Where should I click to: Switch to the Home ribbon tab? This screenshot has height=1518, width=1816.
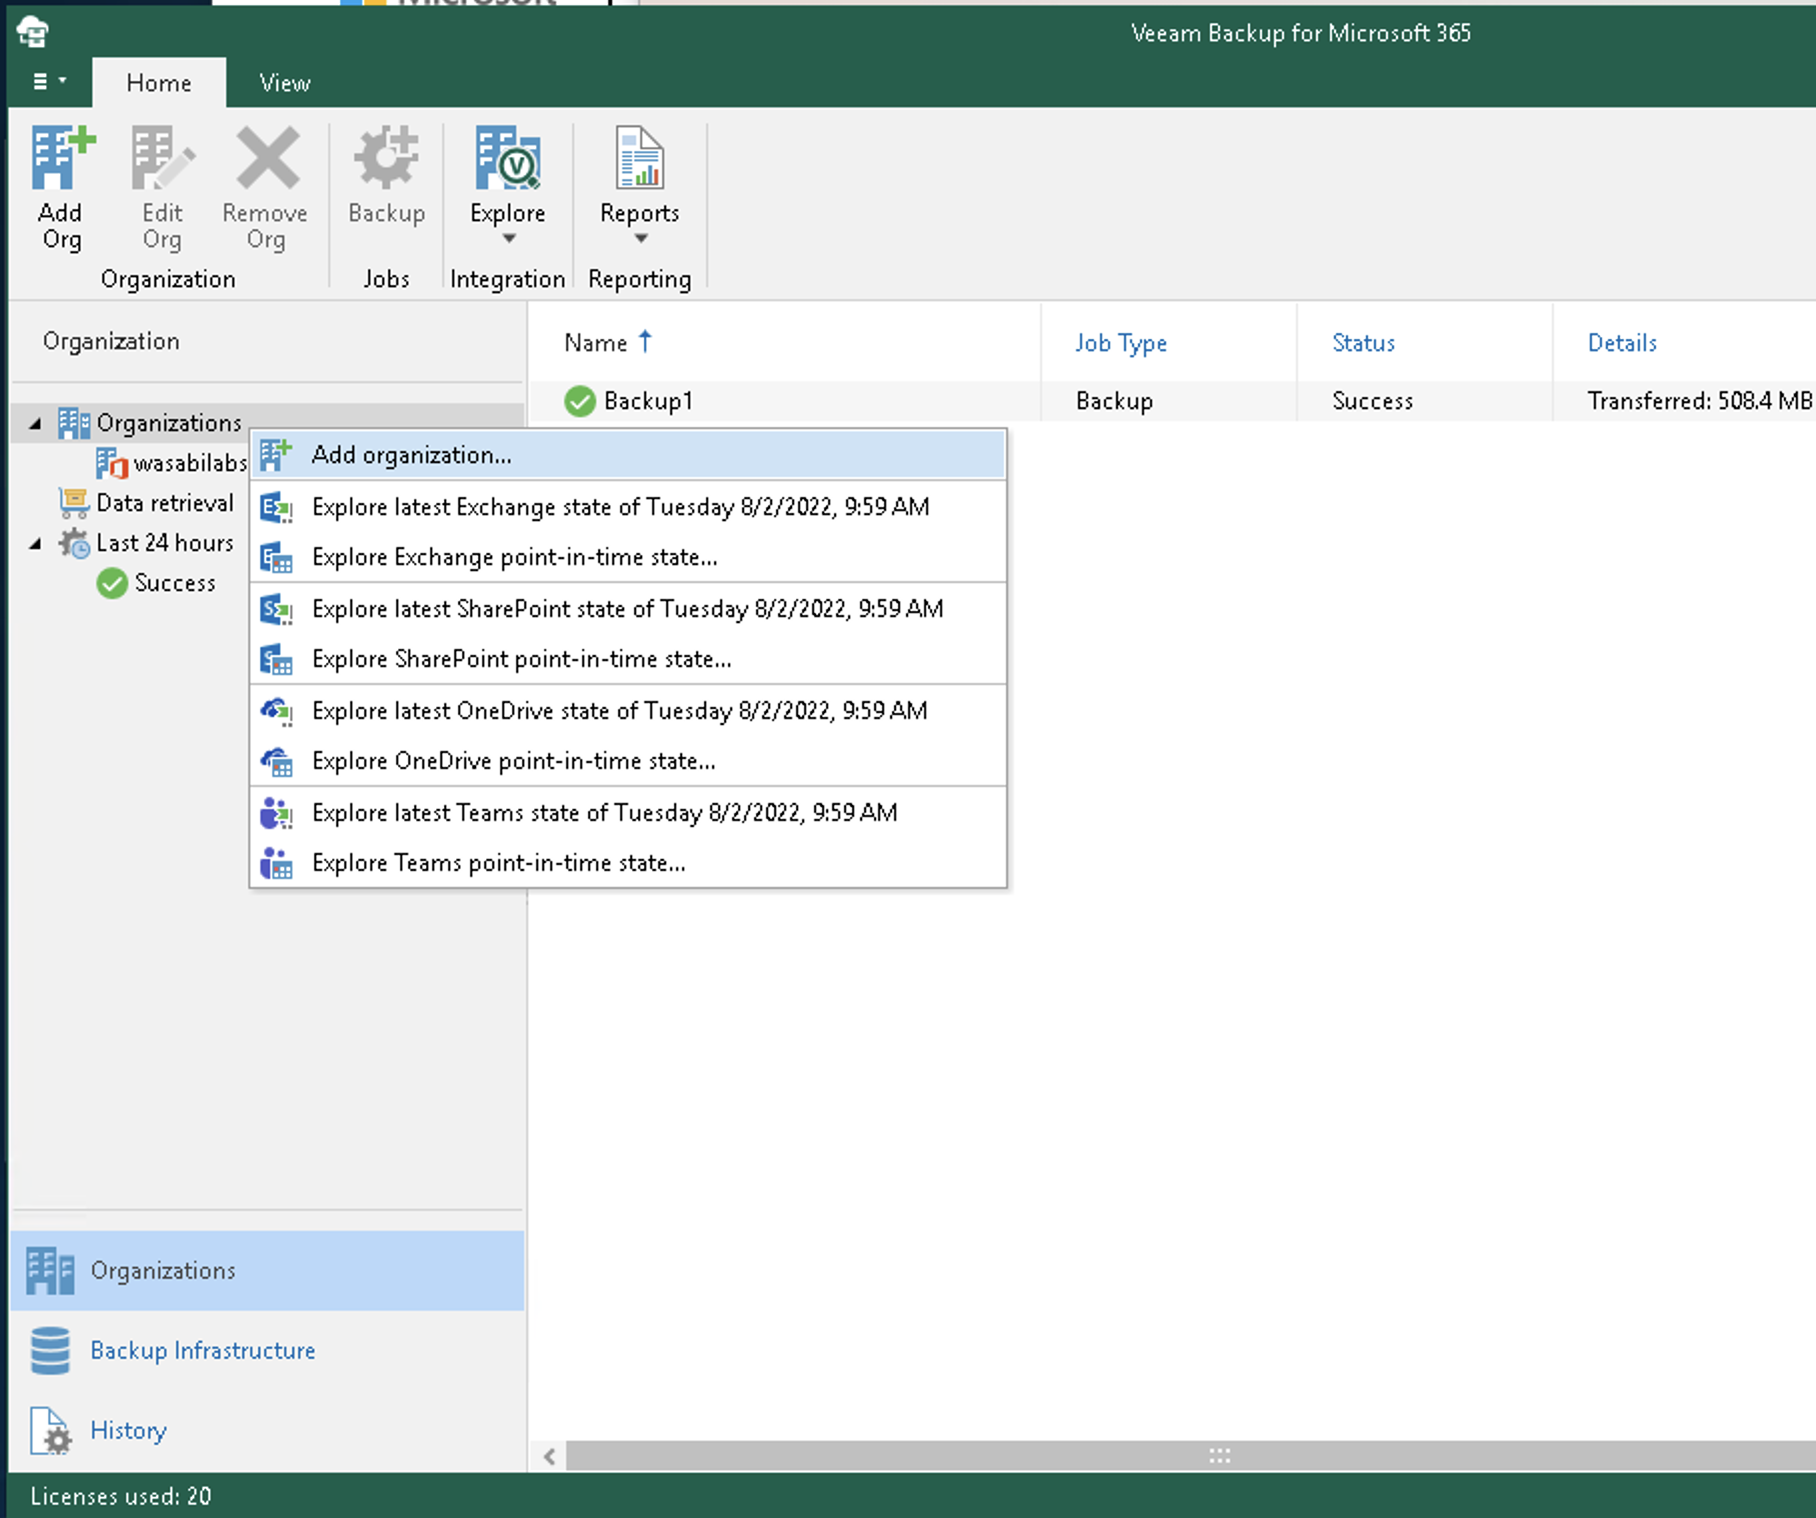[x=159, y=83]
